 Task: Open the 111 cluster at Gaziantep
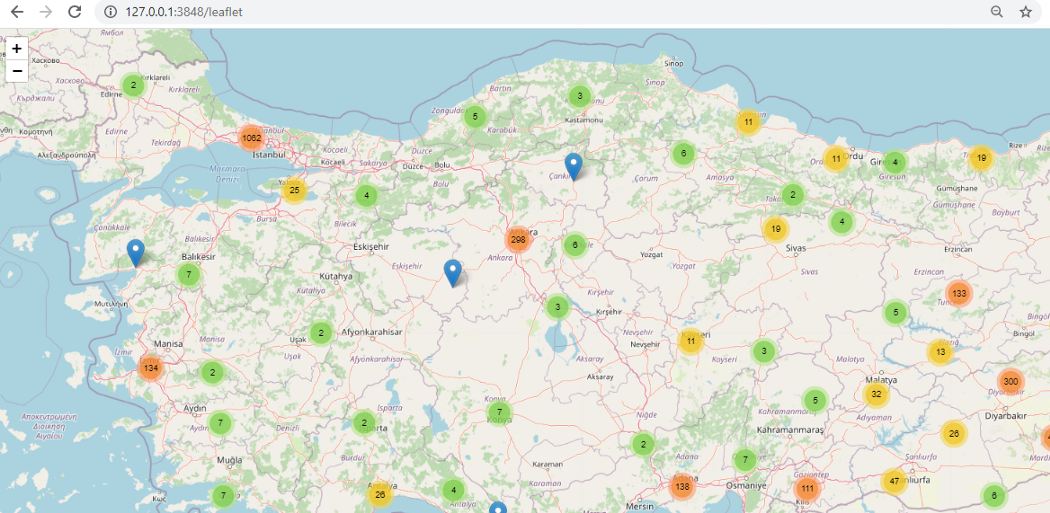(807, 488)
